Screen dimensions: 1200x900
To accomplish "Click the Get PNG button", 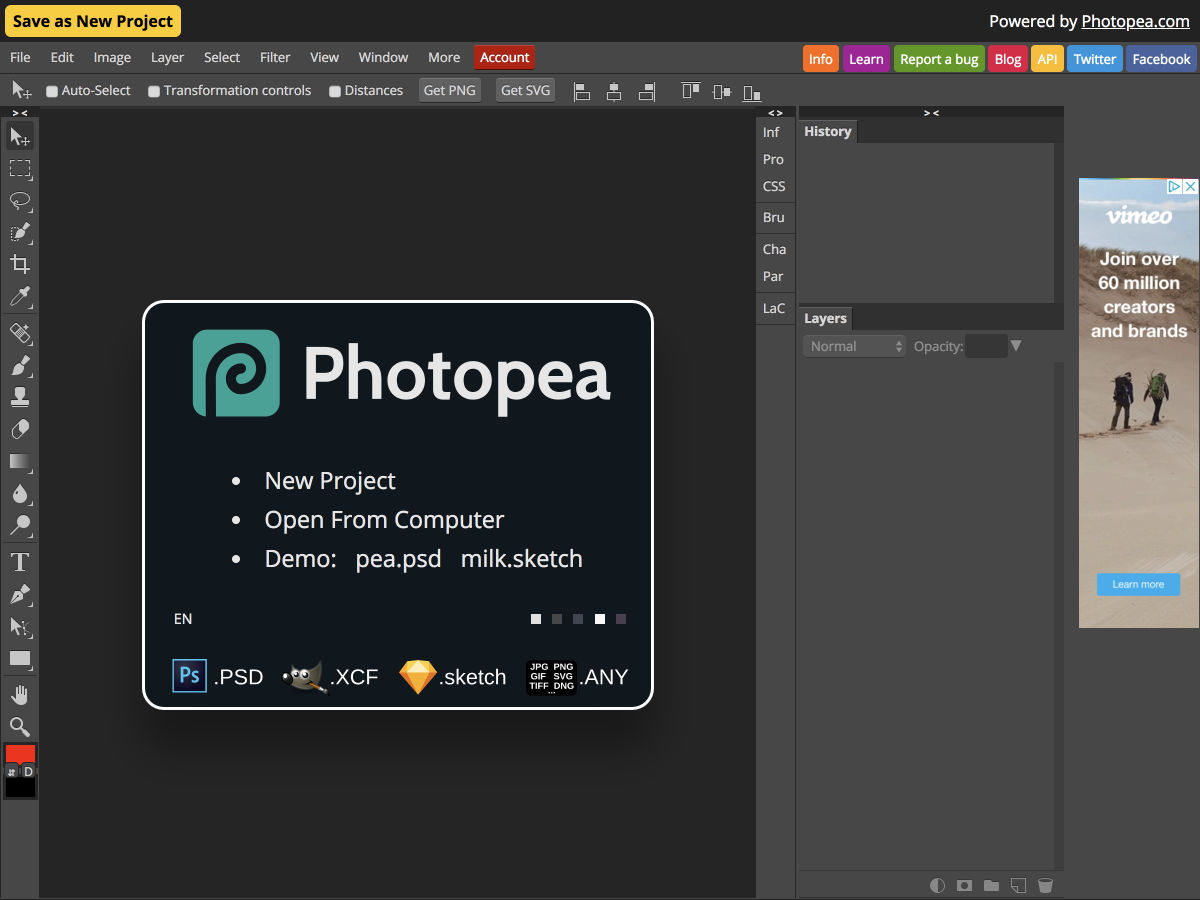I will pos(450,90).
